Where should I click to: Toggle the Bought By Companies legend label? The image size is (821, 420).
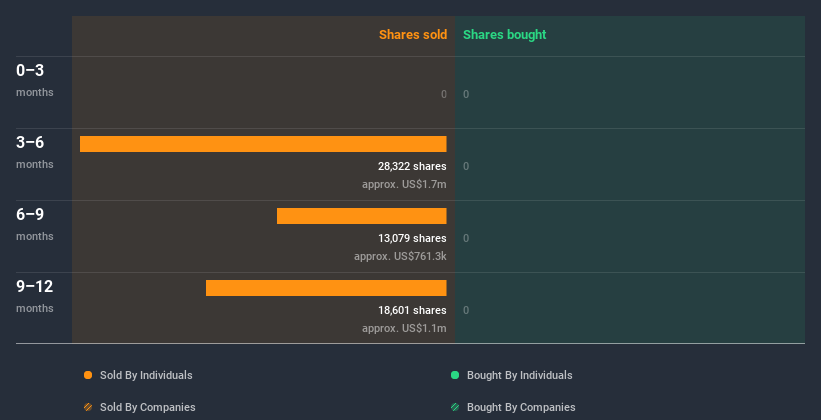pos(521,407)
